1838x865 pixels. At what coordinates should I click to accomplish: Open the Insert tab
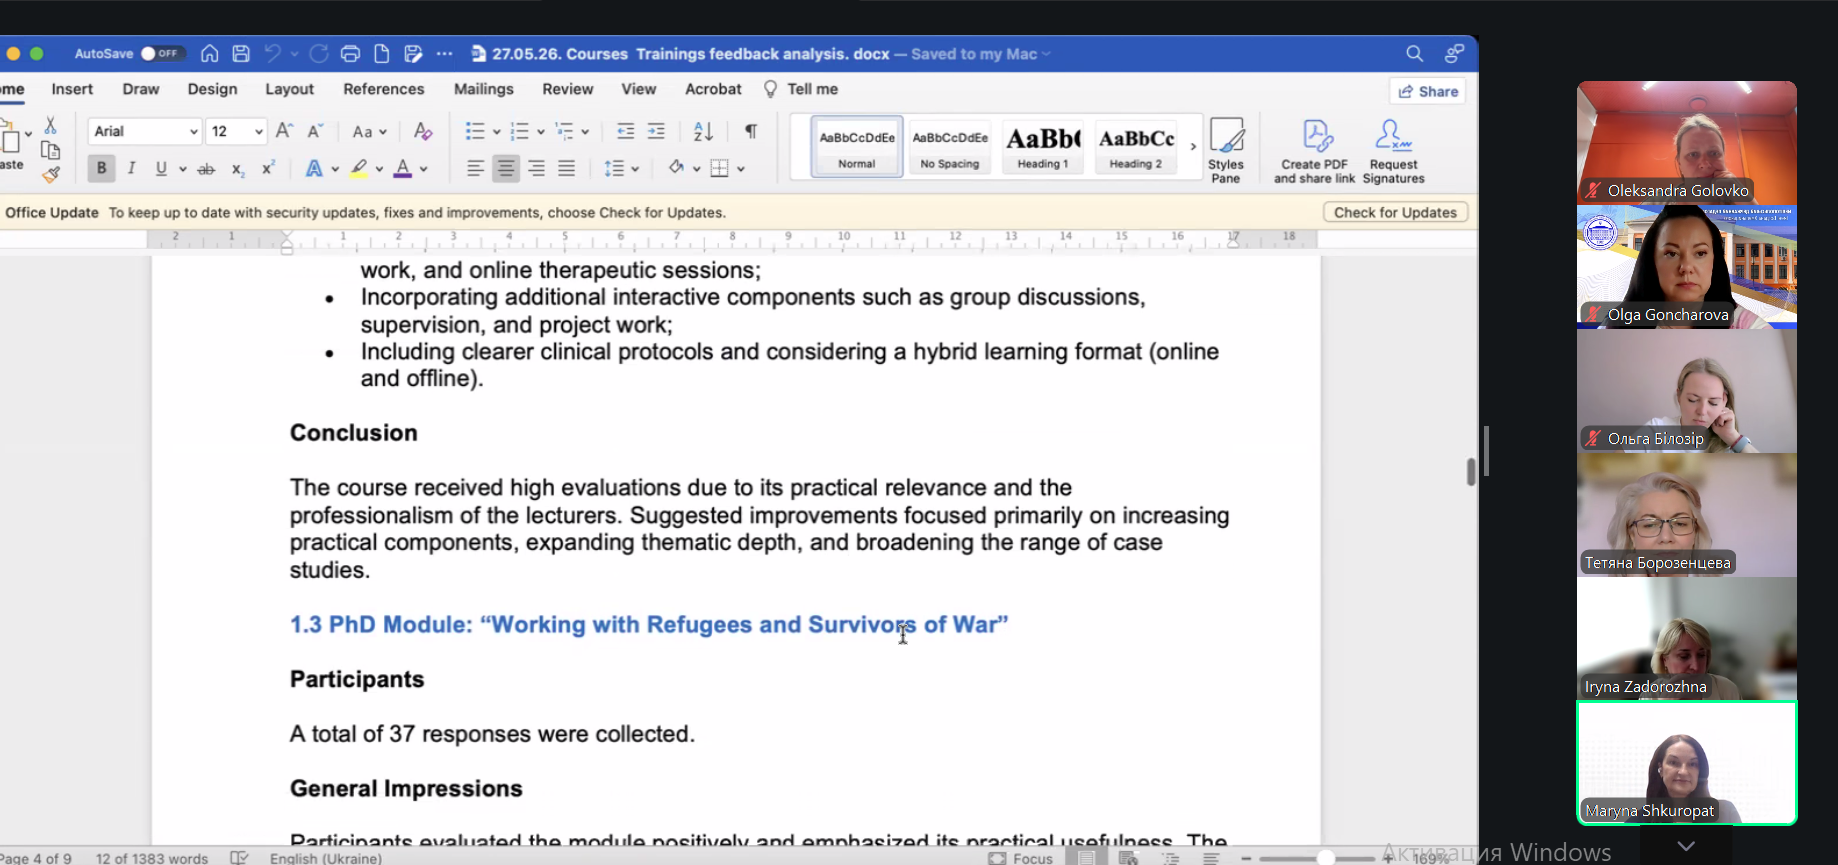(72, 89)
